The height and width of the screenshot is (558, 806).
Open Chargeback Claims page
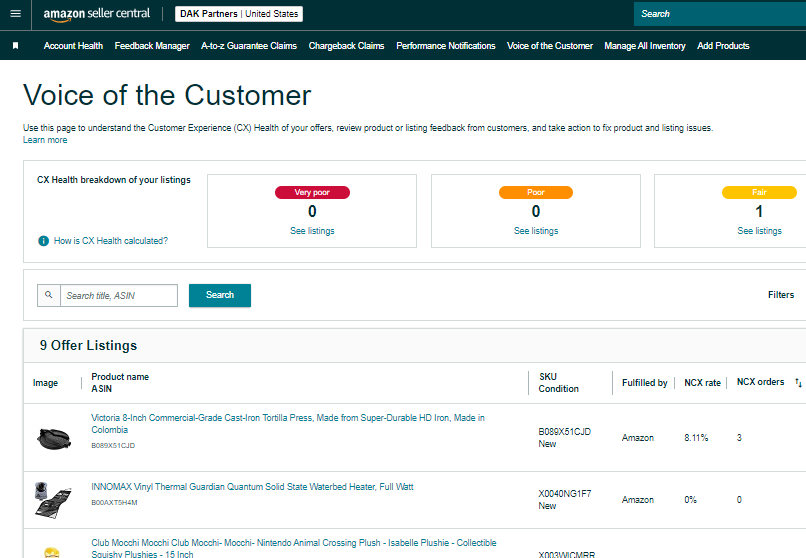point(346,46)
